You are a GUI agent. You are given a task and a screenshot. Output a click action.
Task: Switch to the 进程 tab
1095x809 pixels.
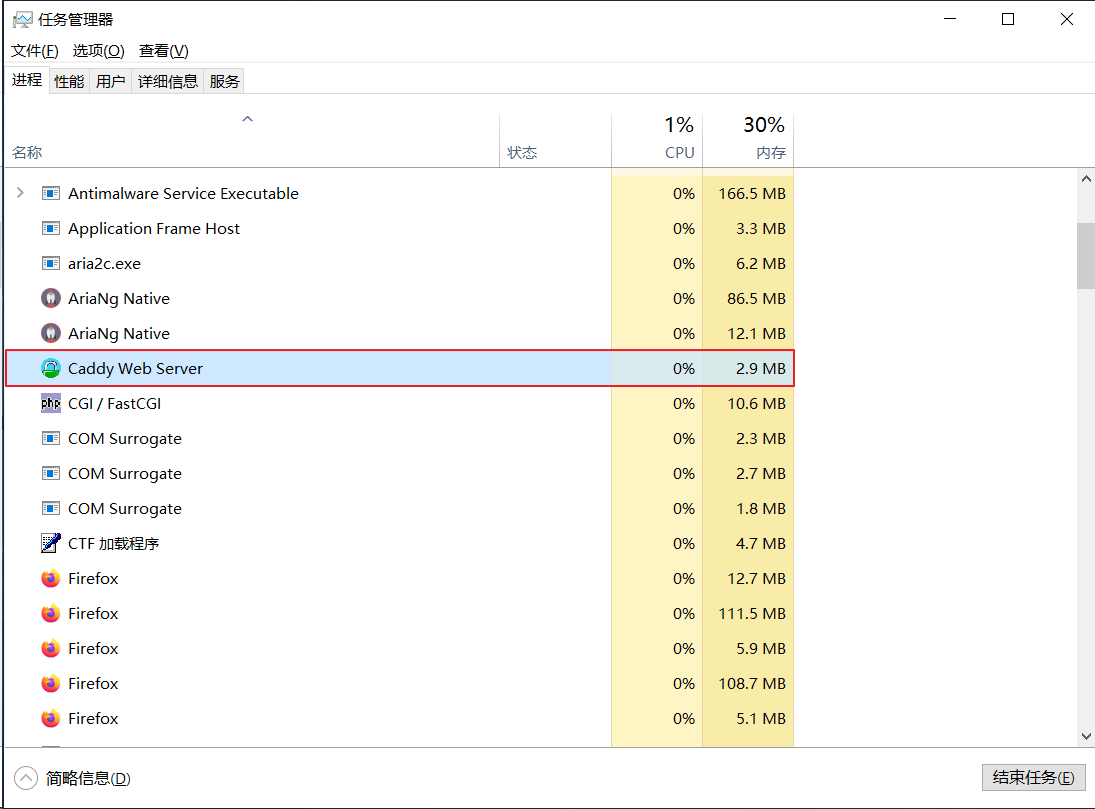pos(27,80)
